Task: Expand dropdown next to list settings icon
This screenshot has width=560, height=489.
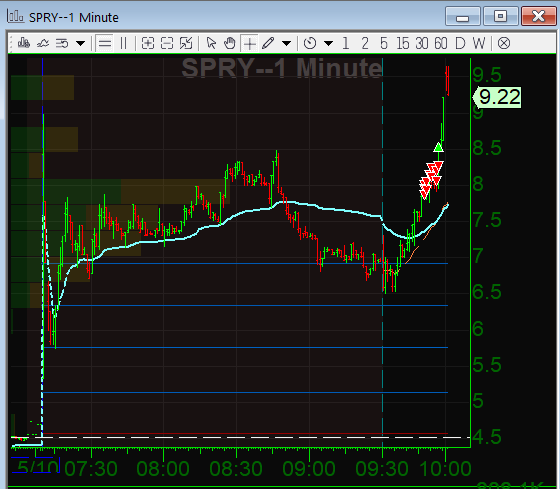Action: click(81, 44)
